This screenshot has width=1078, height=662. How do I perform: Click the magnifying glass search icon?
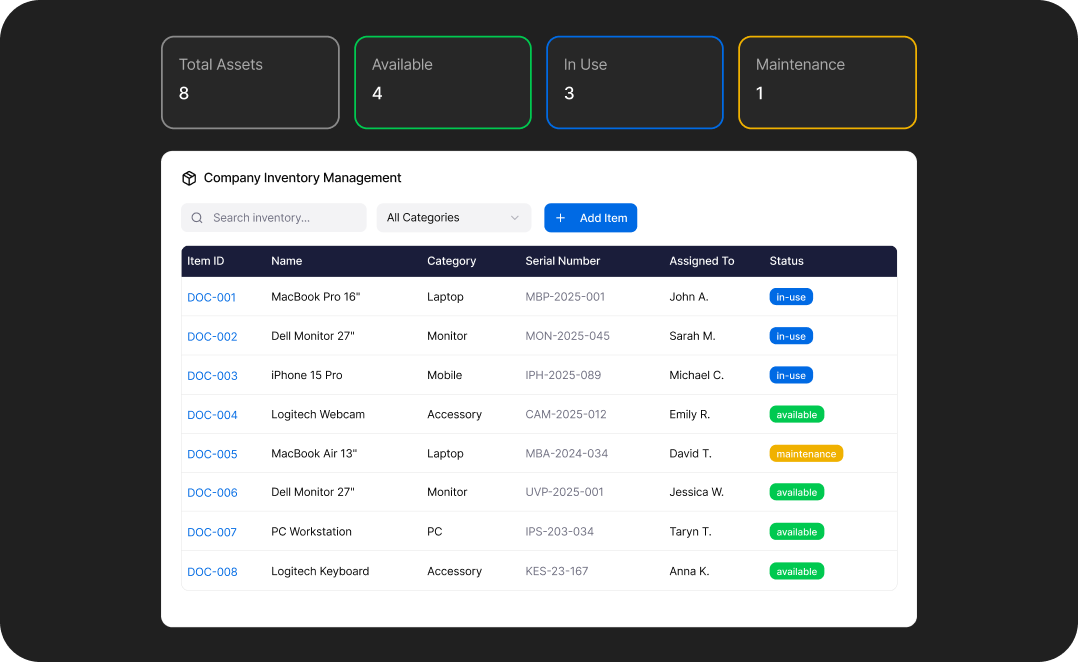(x=197, y=218)
